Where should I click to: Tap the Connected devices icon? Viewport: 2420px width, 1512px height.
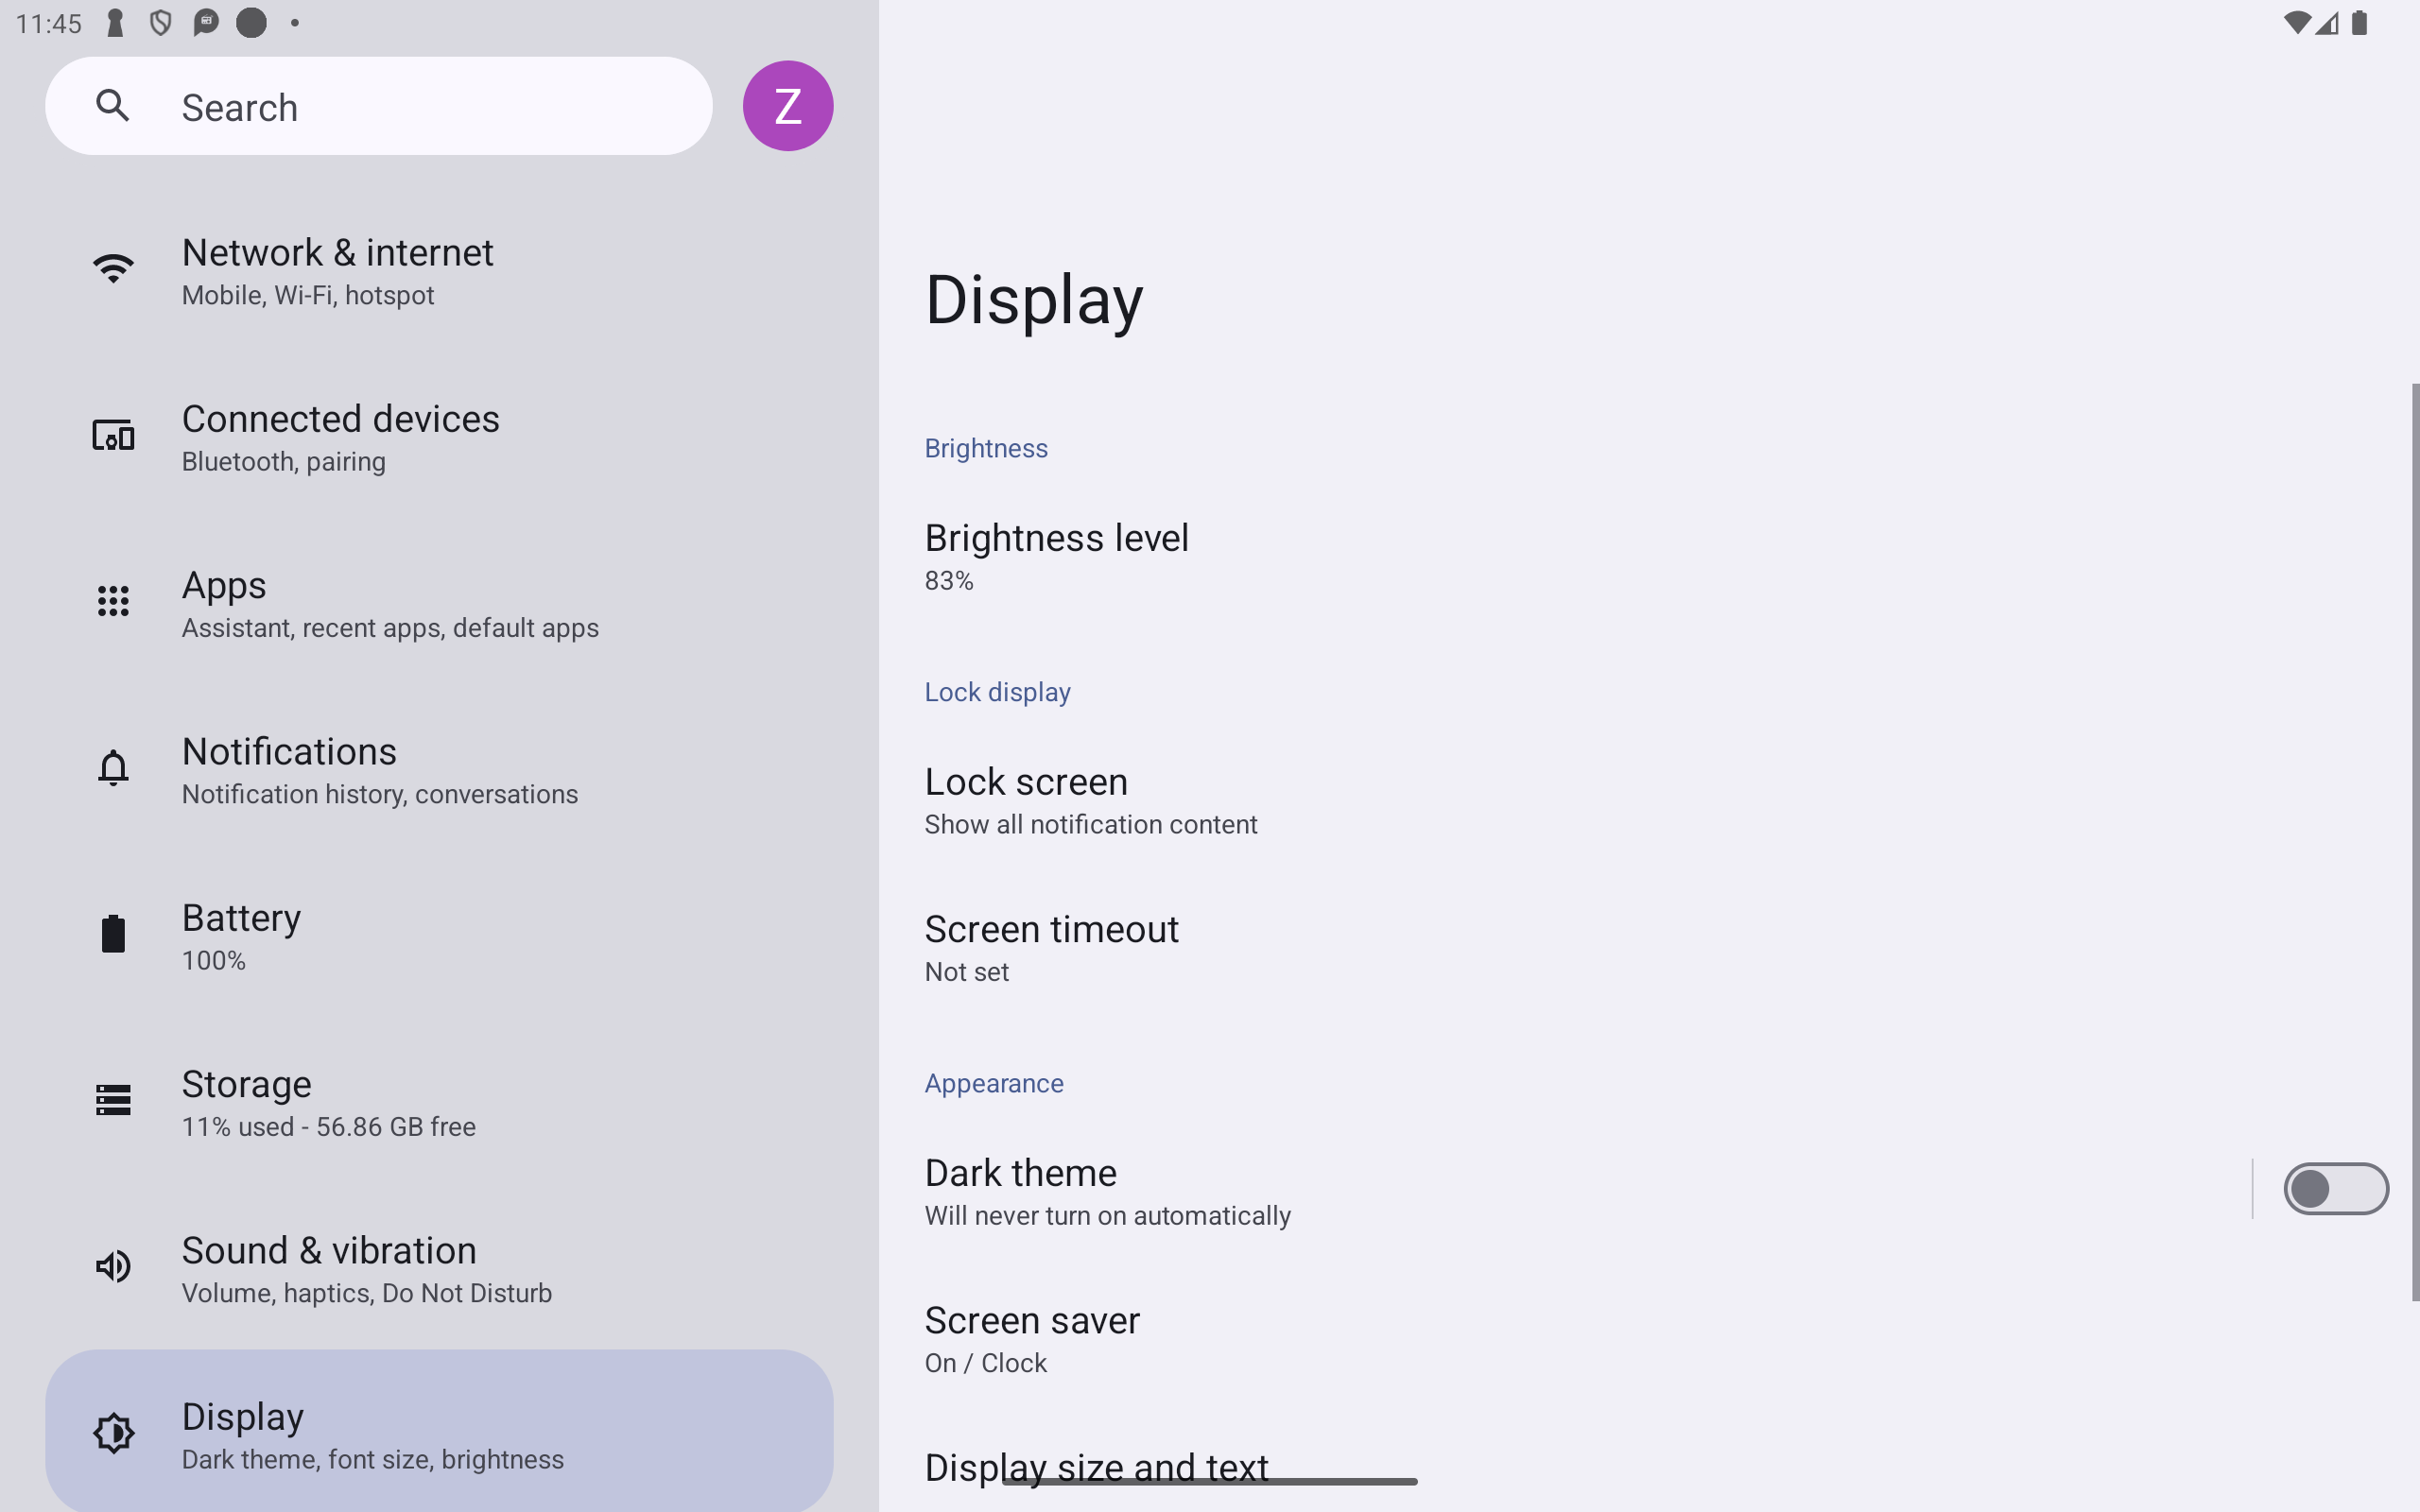click(113, 435)
